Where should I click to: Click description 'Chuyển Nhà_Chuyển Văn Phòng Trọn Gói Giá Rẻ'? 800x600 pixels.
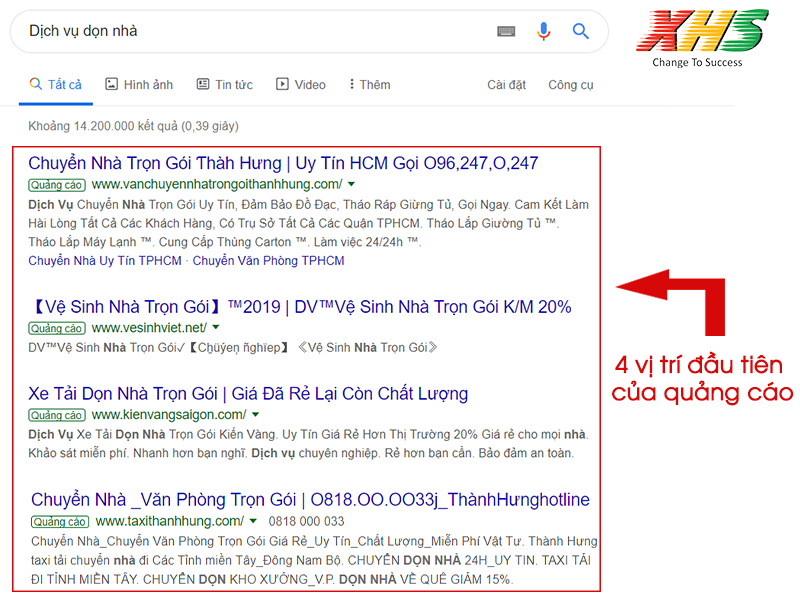[x=314, y=560]
